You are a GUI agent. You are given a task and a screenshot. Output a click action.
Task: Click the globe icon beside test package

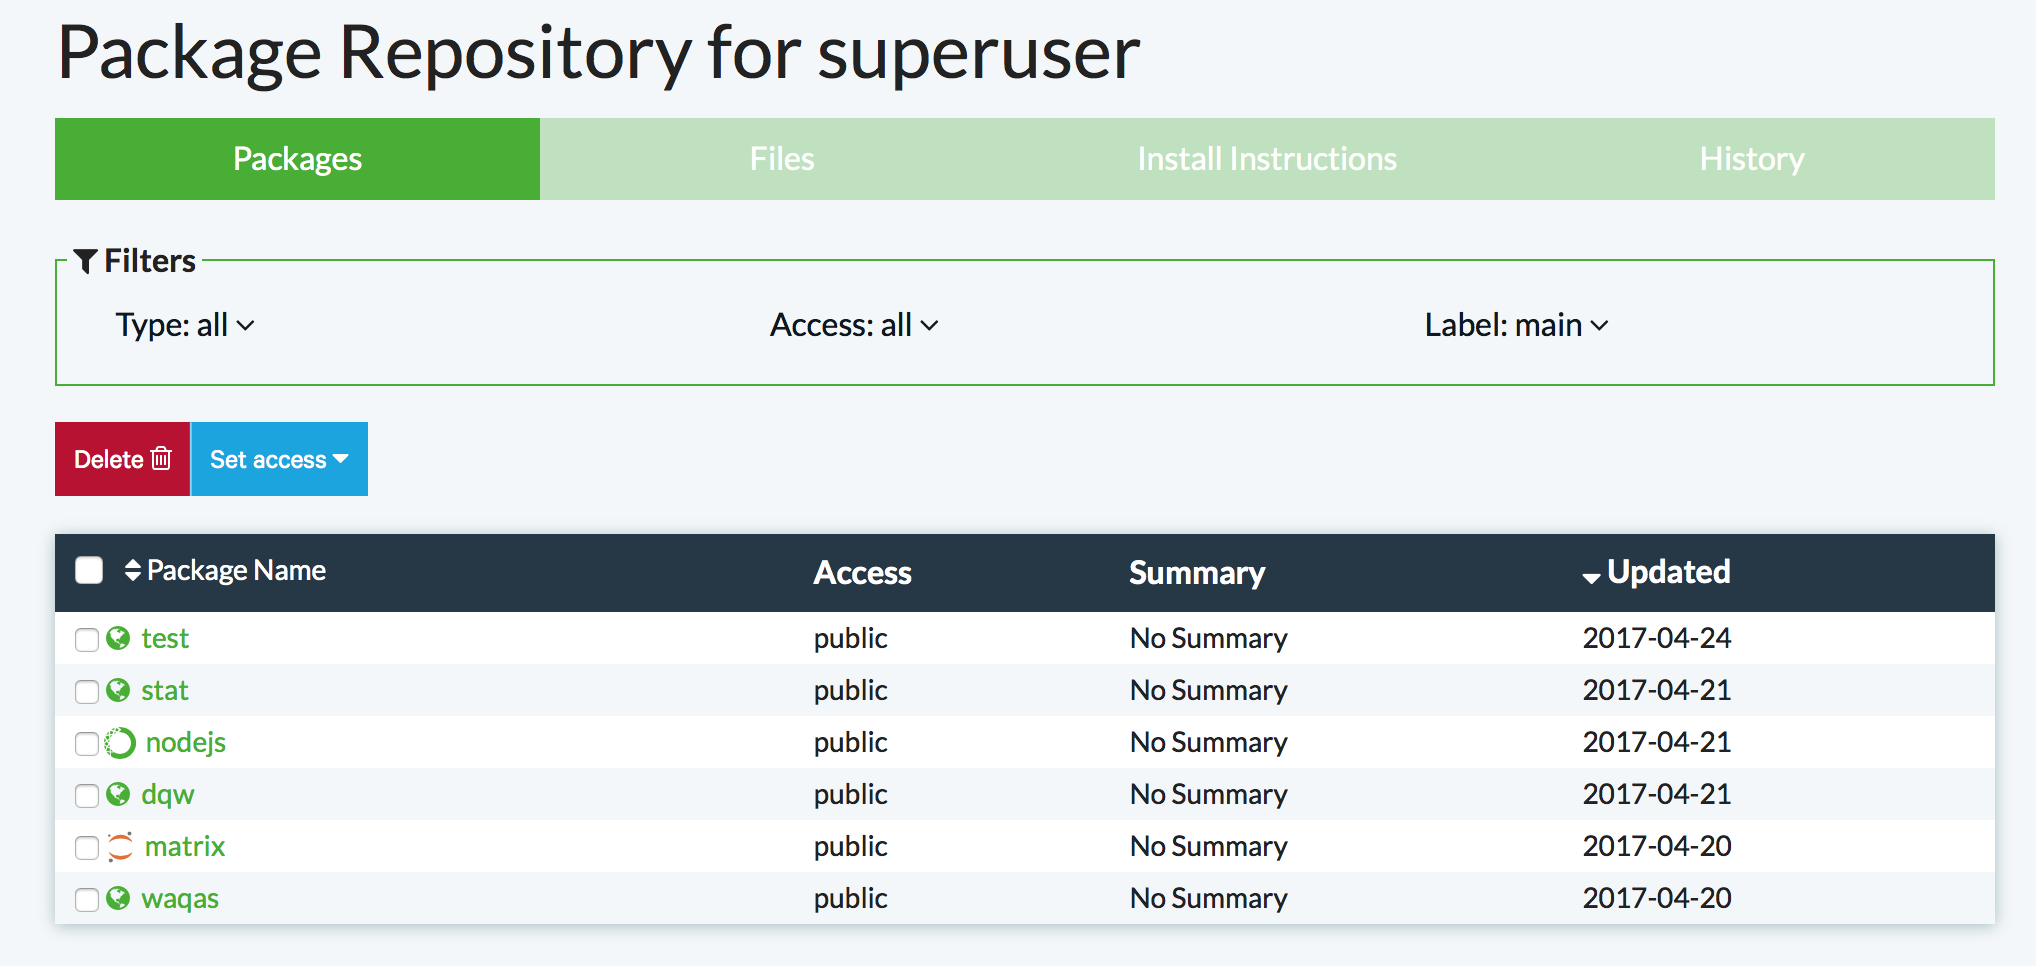(x=118, y=638)
